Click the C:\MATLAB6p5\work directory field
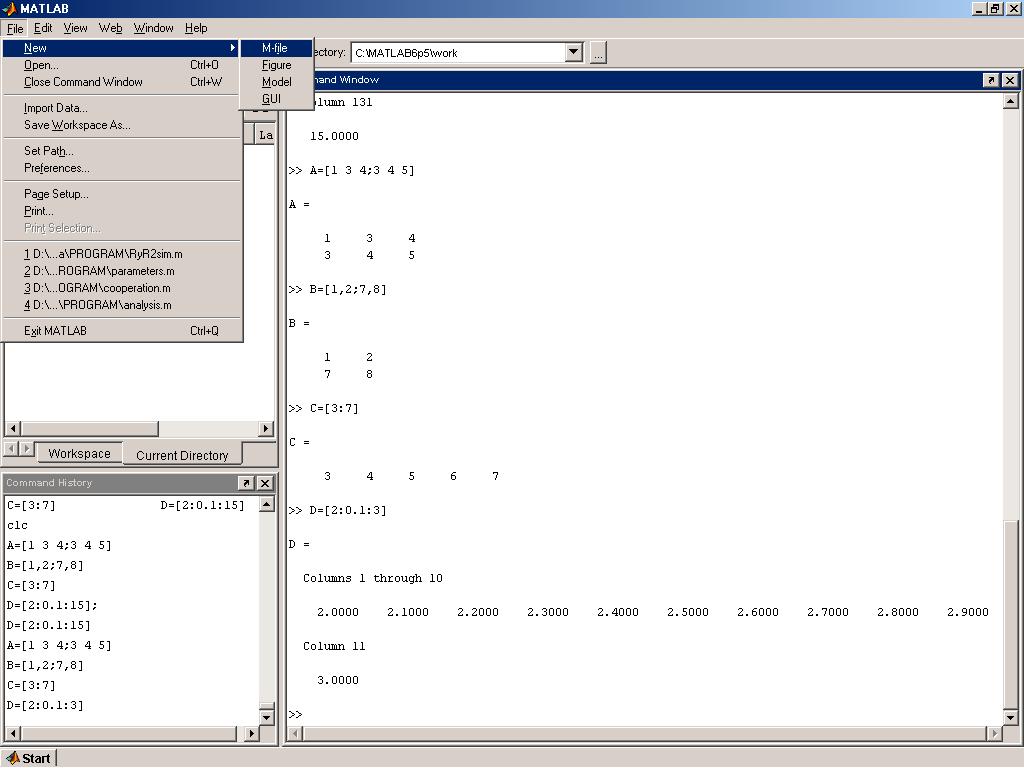 459,53
